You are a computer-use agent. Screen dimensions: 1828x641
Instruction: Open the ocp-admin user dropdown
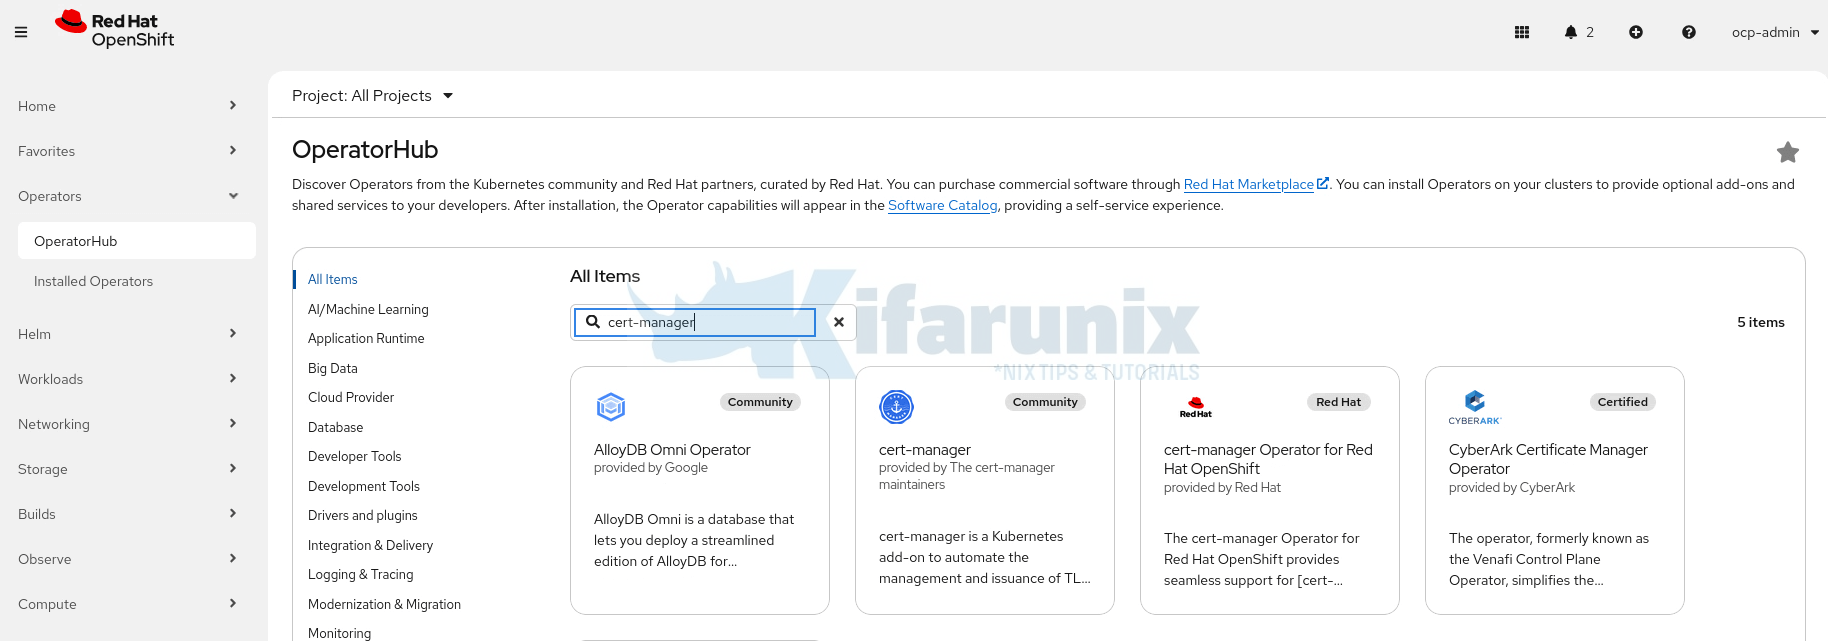(x=1775, y=32)
